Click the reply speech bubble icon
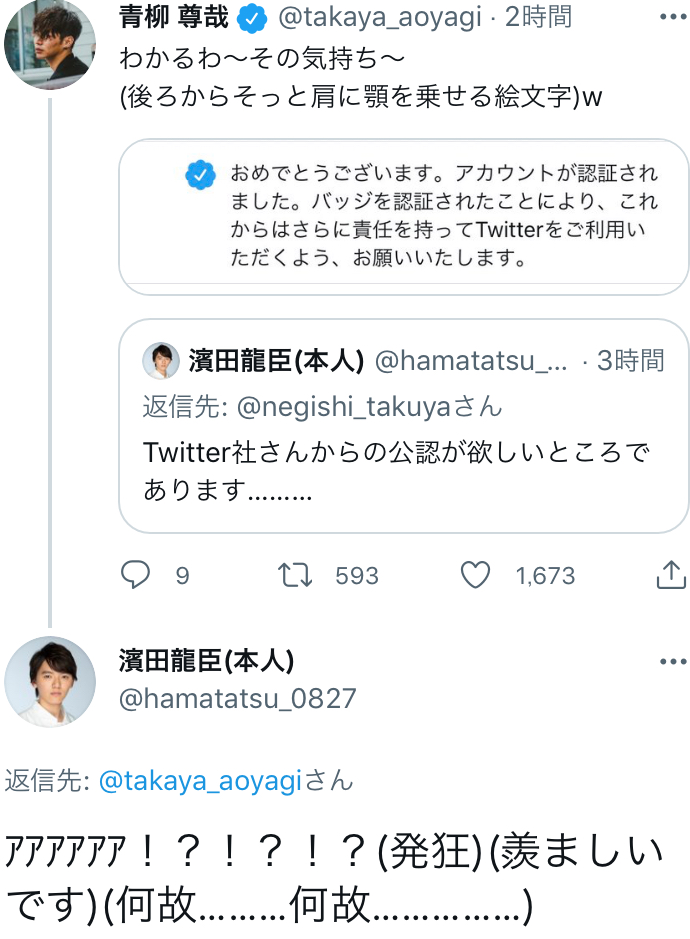Viewport: 690px width, 939px height. tap(136, 575)
